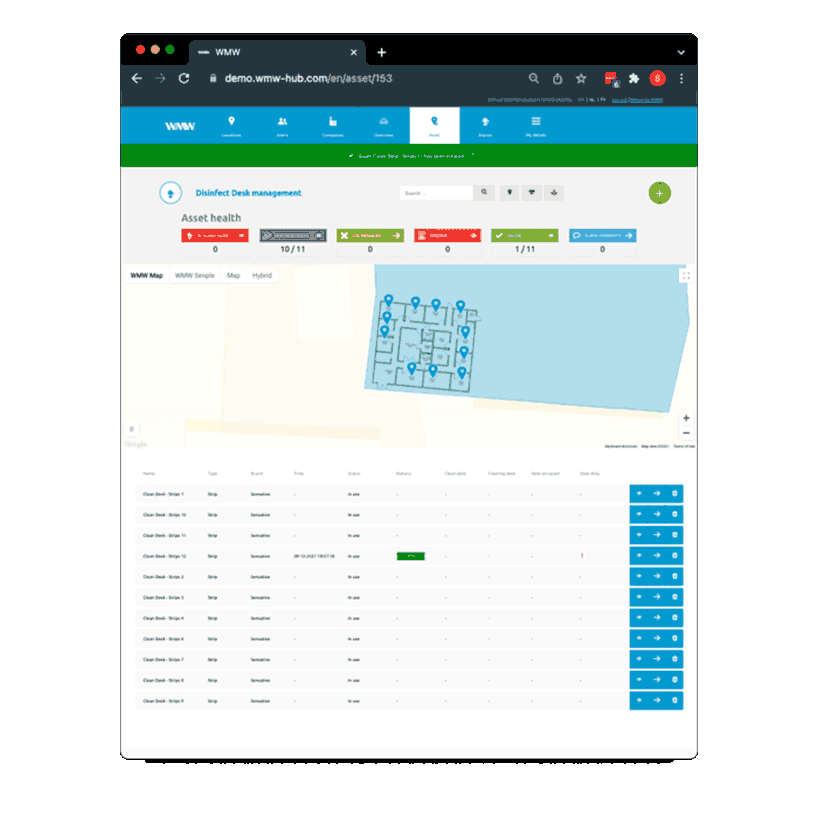Delete Clean Desk - Strips 2 with its trash icon
The width and height of the screenshot is (818, 818).
[675, 576]
